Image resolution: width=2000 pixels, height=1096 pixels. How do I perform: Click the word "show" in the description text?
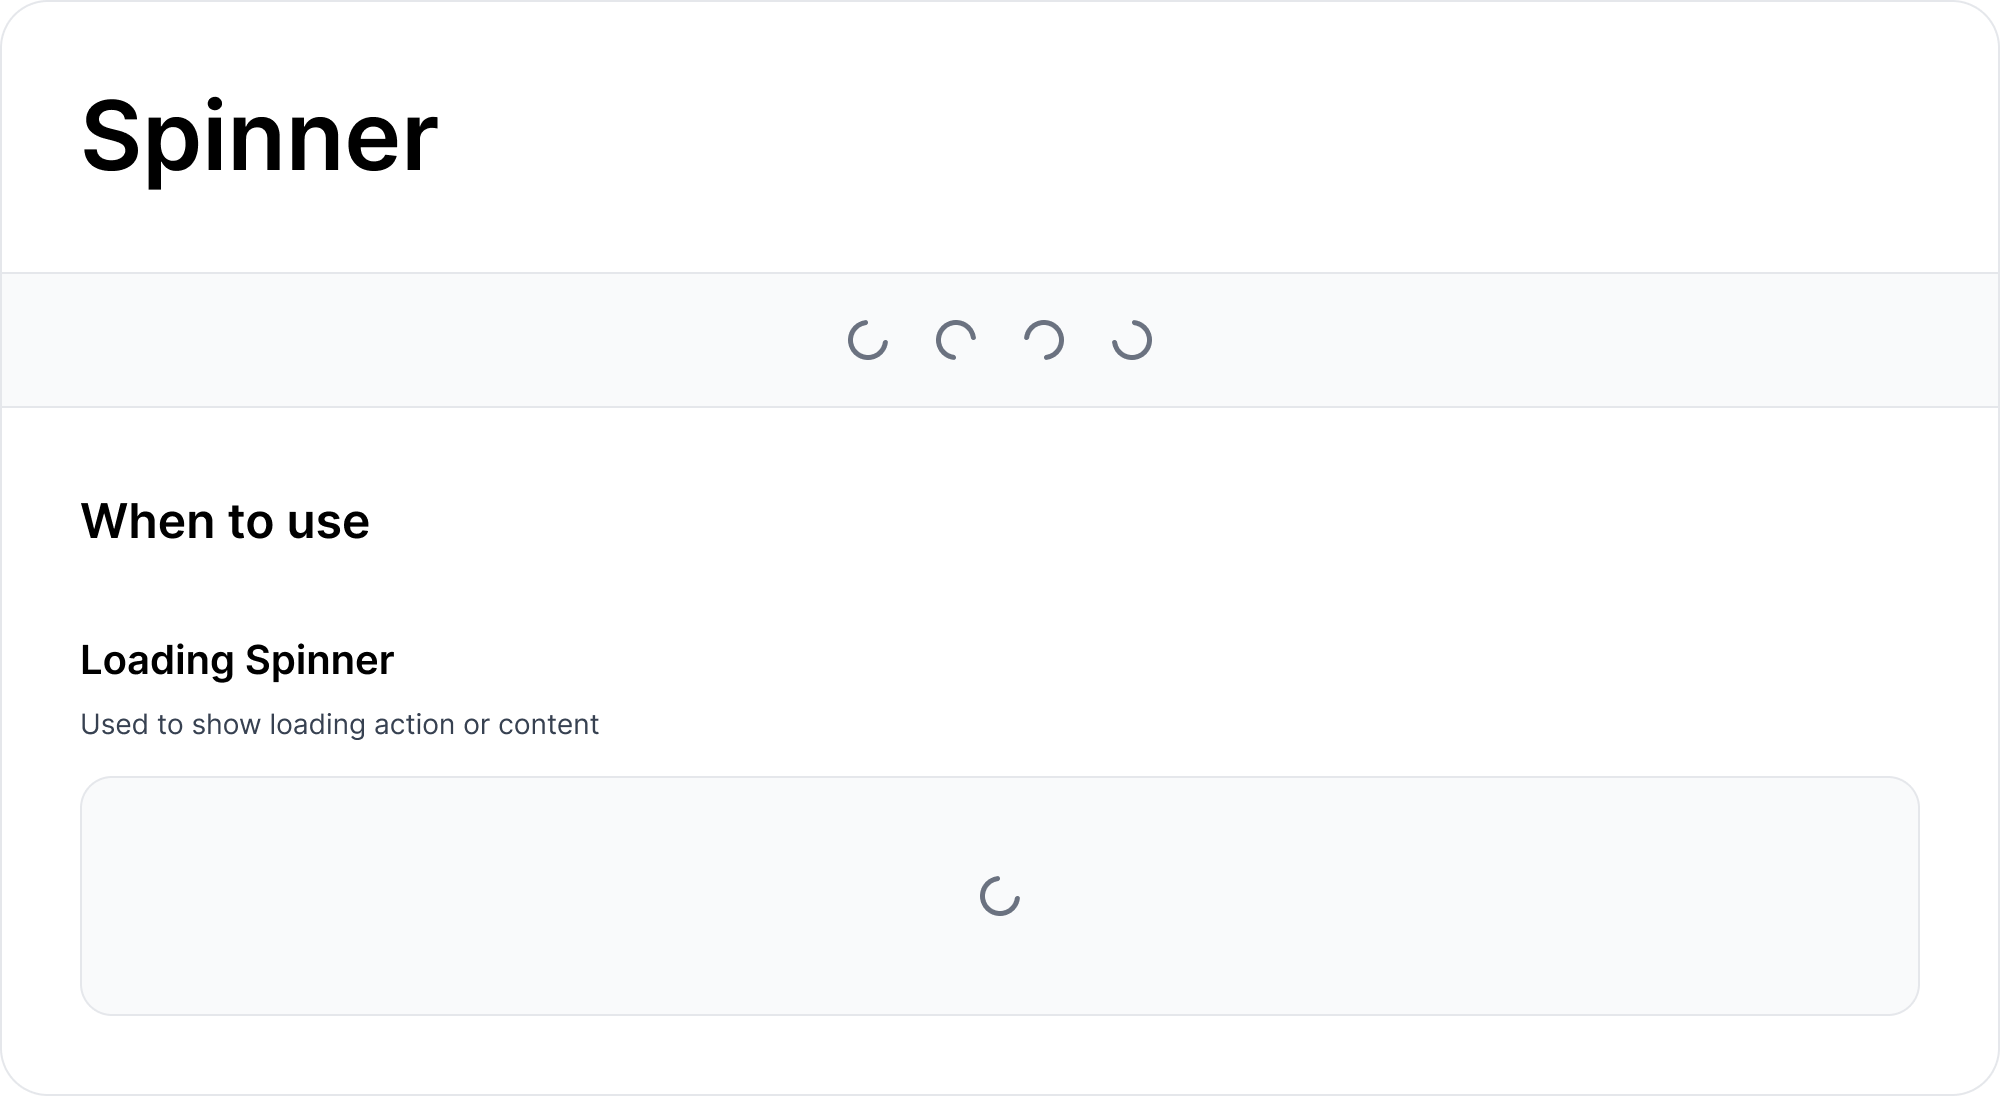(x=226, y=724)
